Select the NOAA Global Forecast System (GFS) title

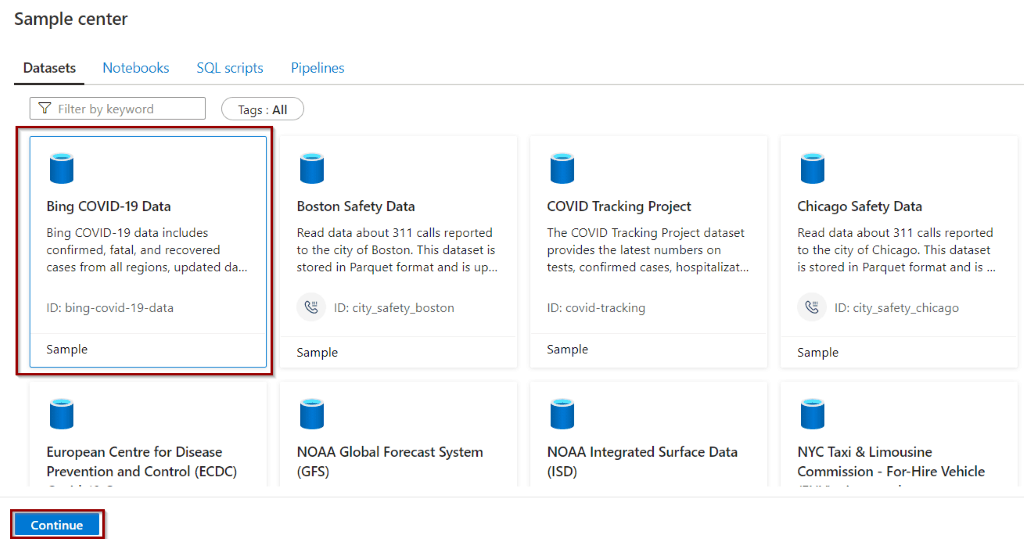(x=390, y=461)
